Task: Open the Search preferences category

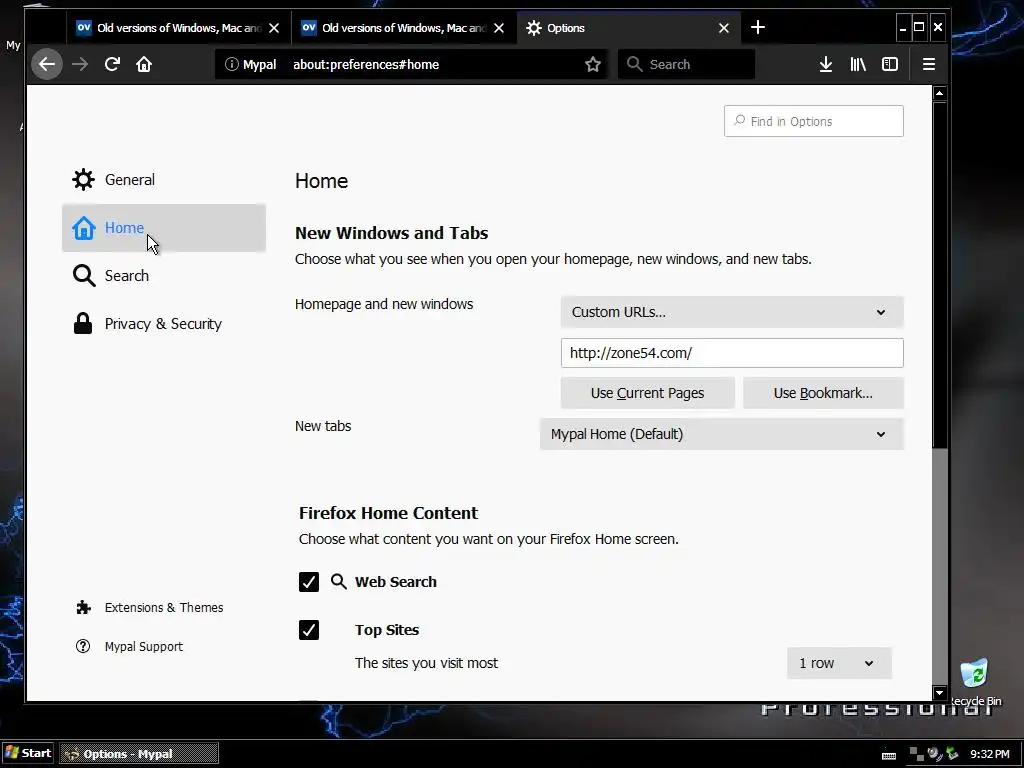Action: coord(164,276)
